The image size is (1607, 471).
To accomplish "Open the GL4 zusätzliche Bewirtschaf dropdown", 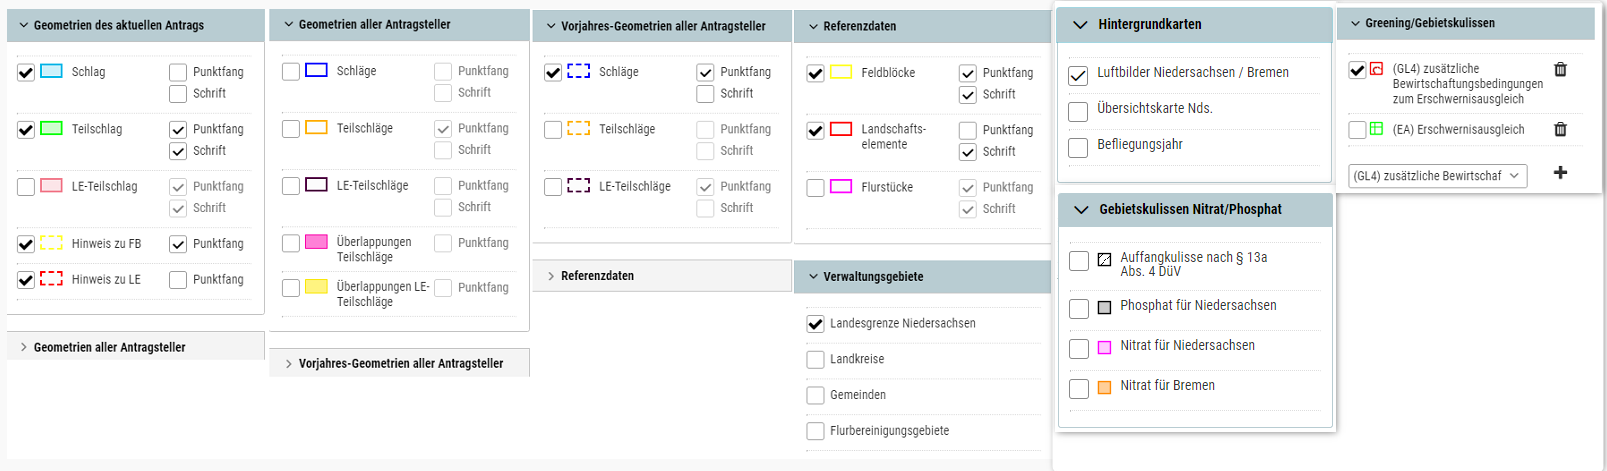I will click(1436, 176).
